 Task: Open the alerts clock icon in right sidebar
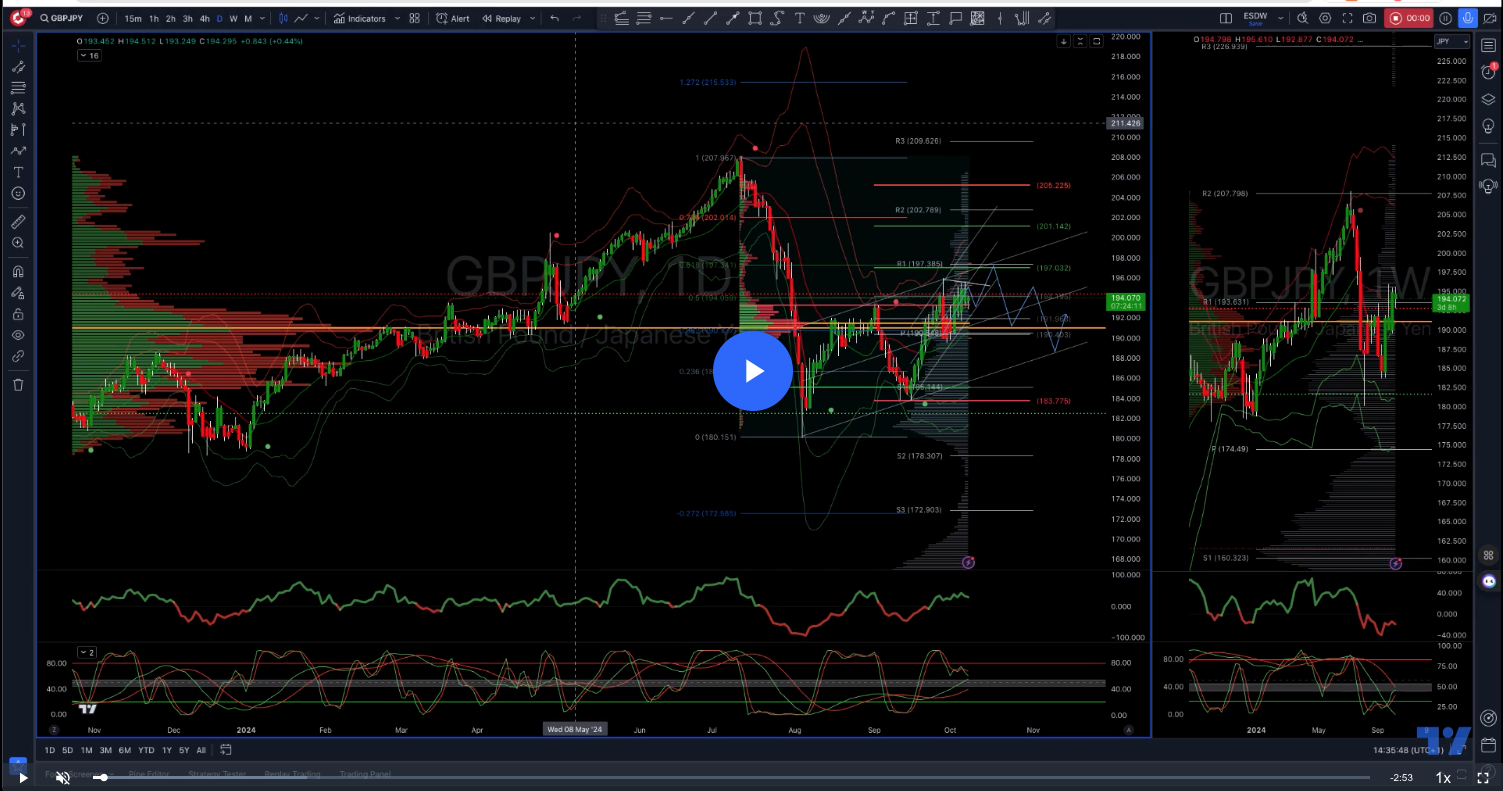[x=1488, y=72]
